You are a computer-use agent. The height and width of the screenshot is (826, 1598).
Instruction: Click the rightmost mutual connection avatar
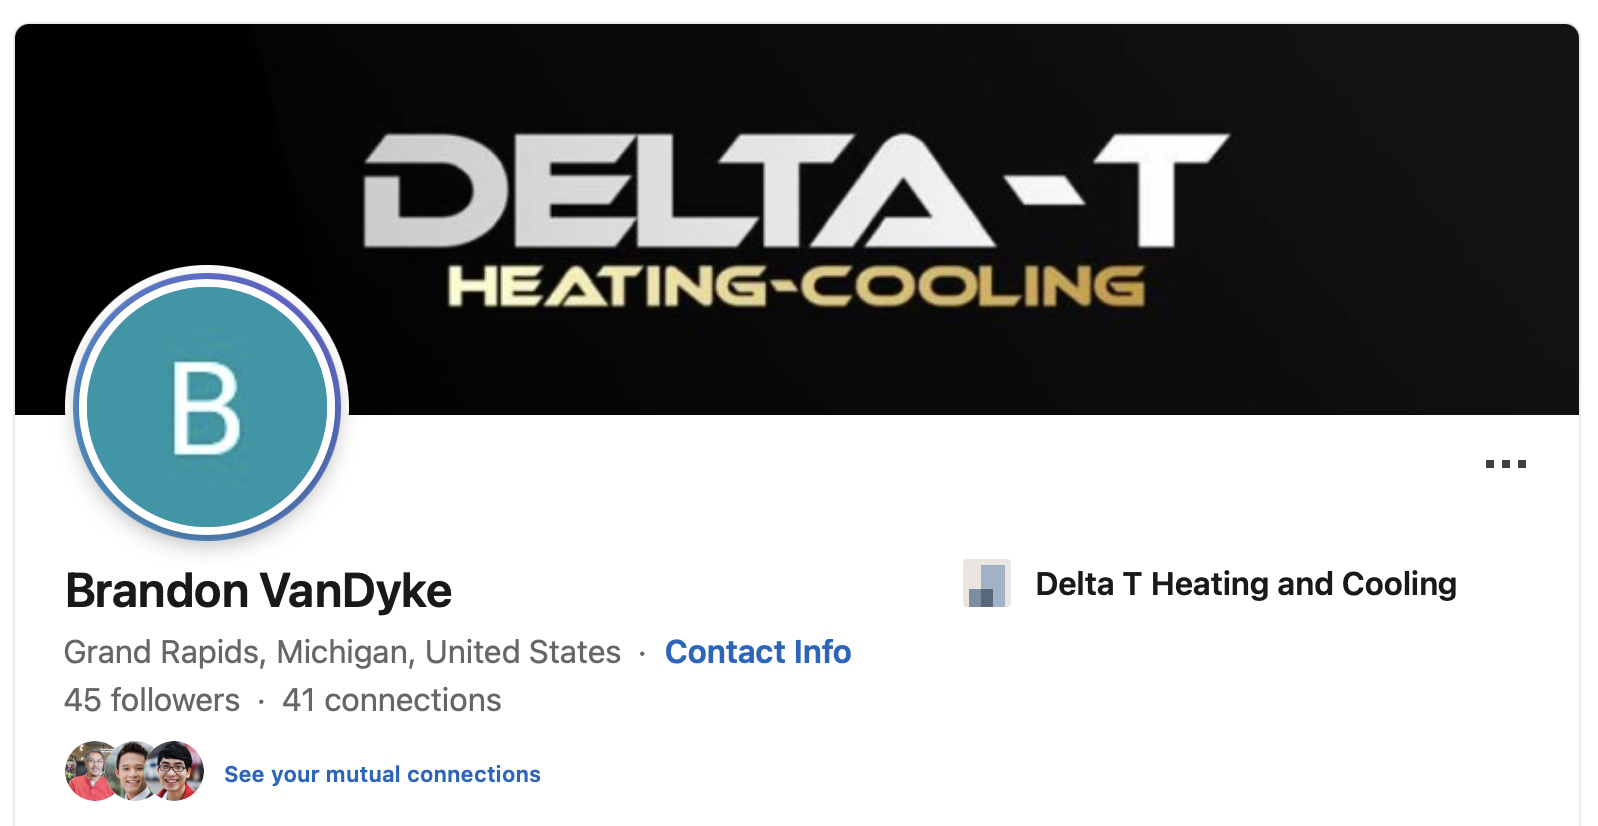tap(178, 771)
